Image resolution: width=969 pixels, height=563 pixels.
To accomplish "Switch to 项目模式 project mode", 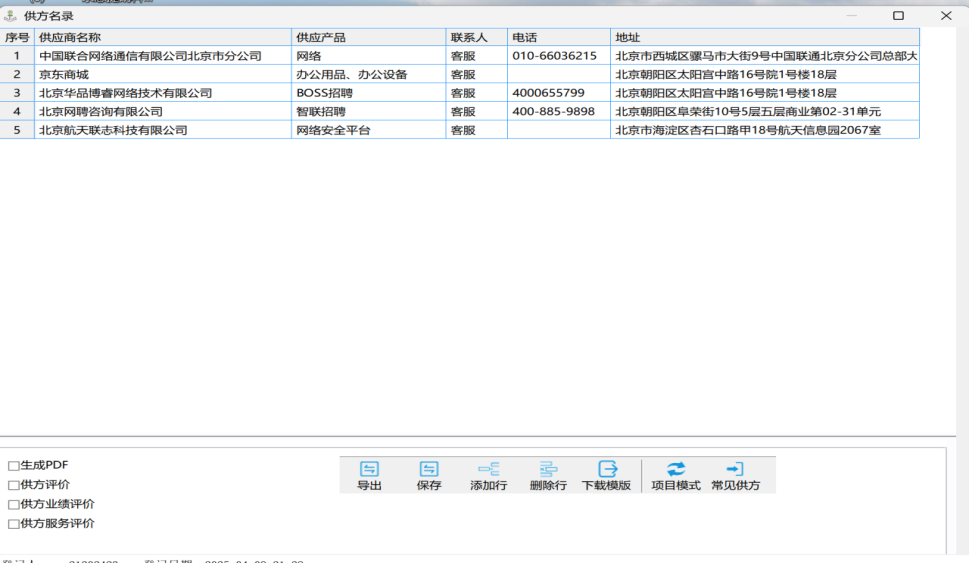I will click(x=676, y=469).
